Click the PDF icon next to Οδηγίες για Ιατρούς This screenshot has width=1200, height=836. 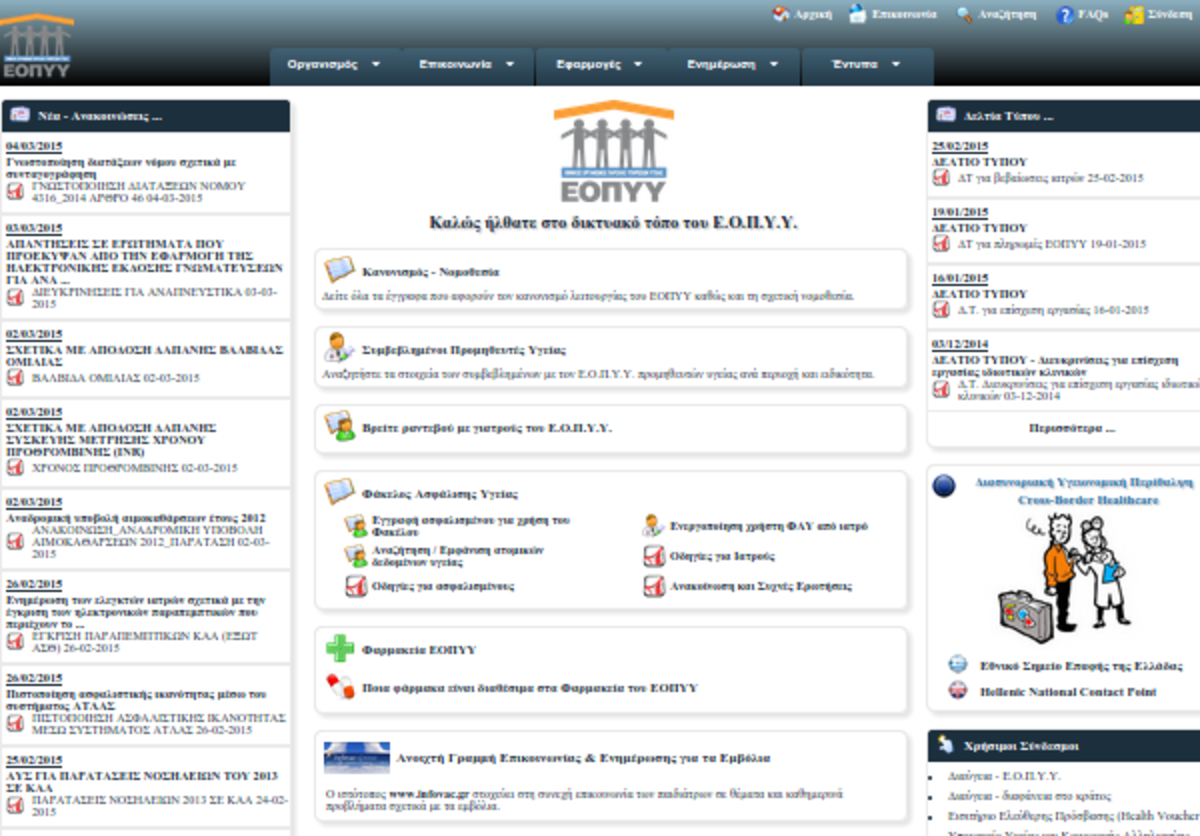point(653,556)
